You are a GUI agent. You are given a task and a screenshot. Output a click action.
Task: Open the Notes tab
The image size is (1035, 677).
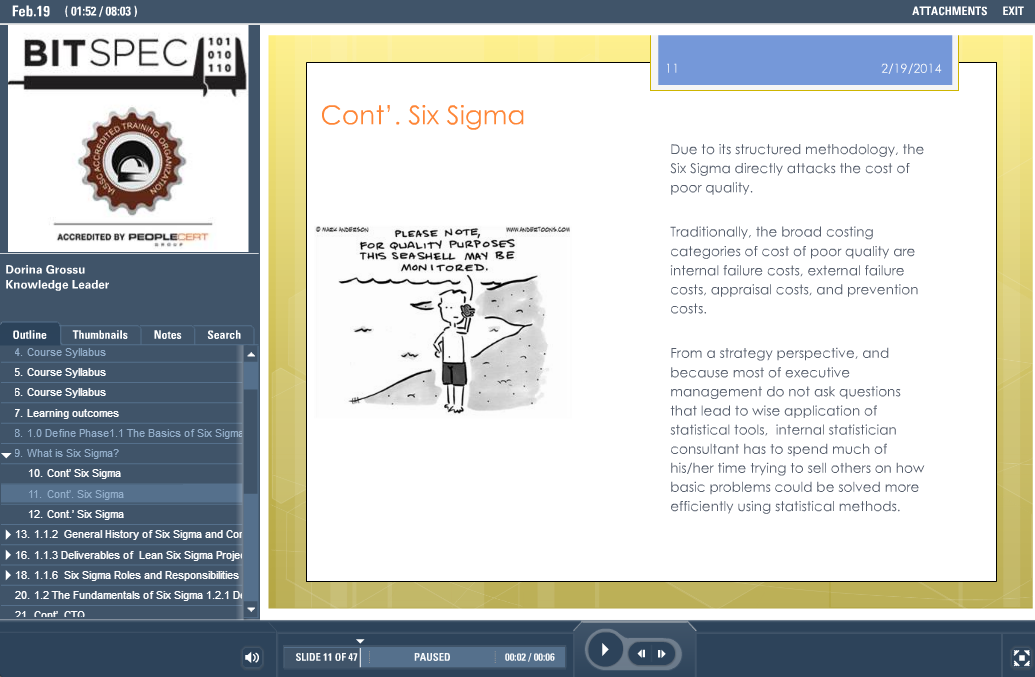pos(168,335)
